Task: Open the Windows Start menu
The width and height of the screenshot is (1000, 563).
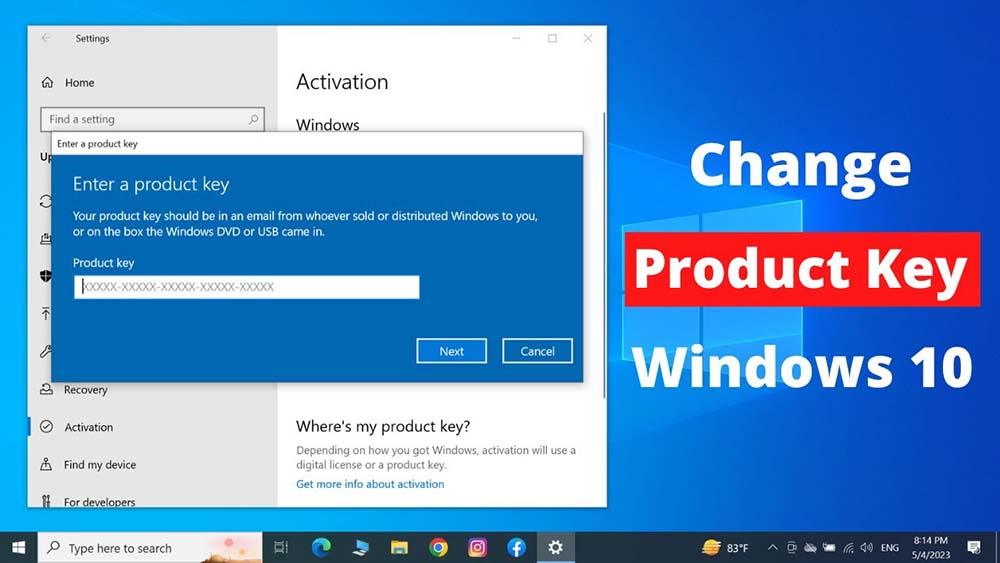Action: 18,547
